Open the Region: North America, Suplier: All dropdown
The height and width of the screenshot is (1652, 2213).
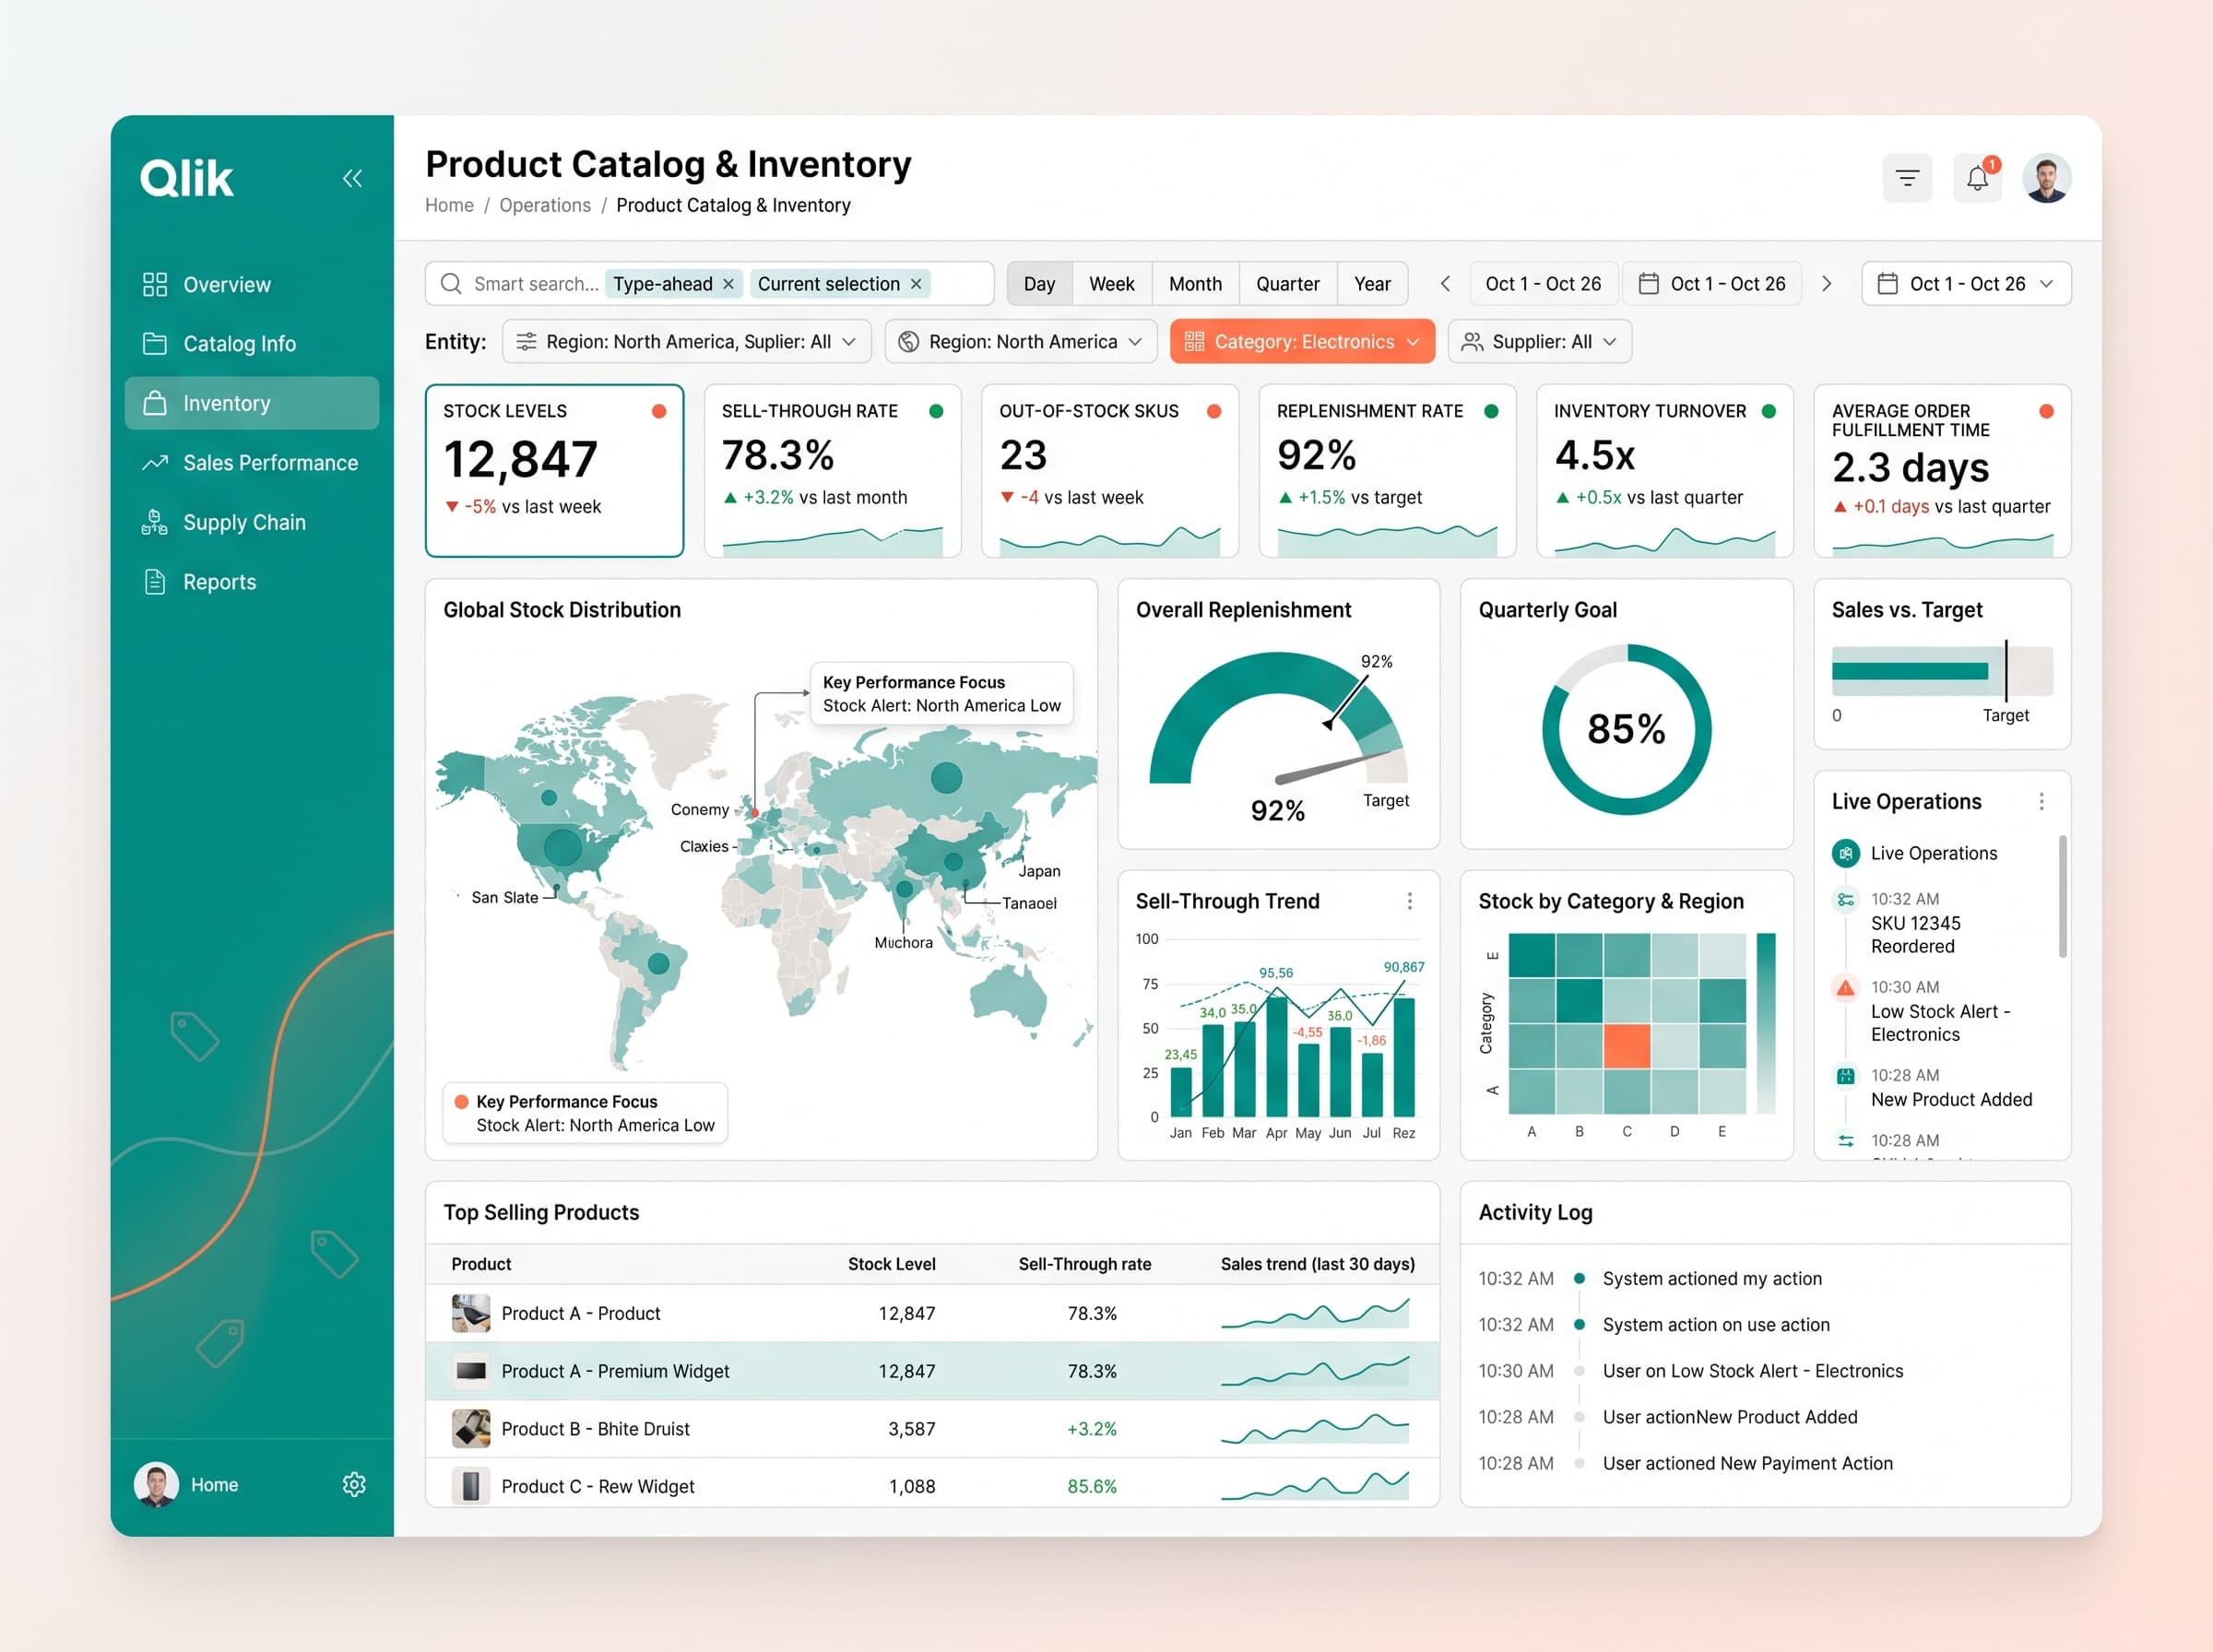(x=686, y=342)
